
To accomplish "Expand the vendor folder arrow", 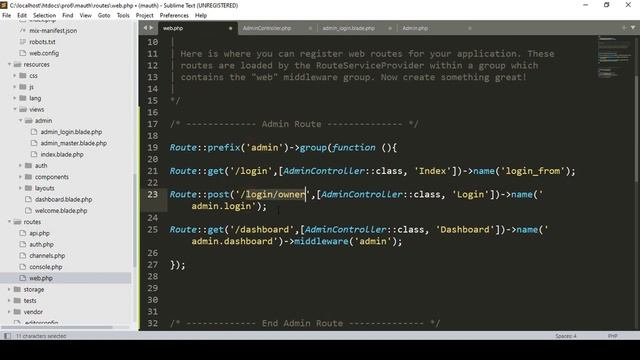I will [9, 312].
